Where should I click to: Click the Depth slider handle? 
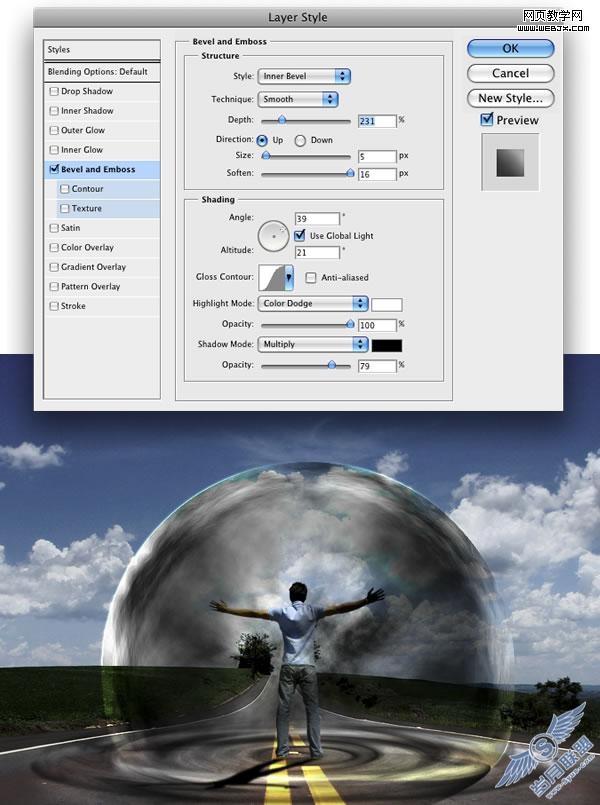[x=282, y=120]
